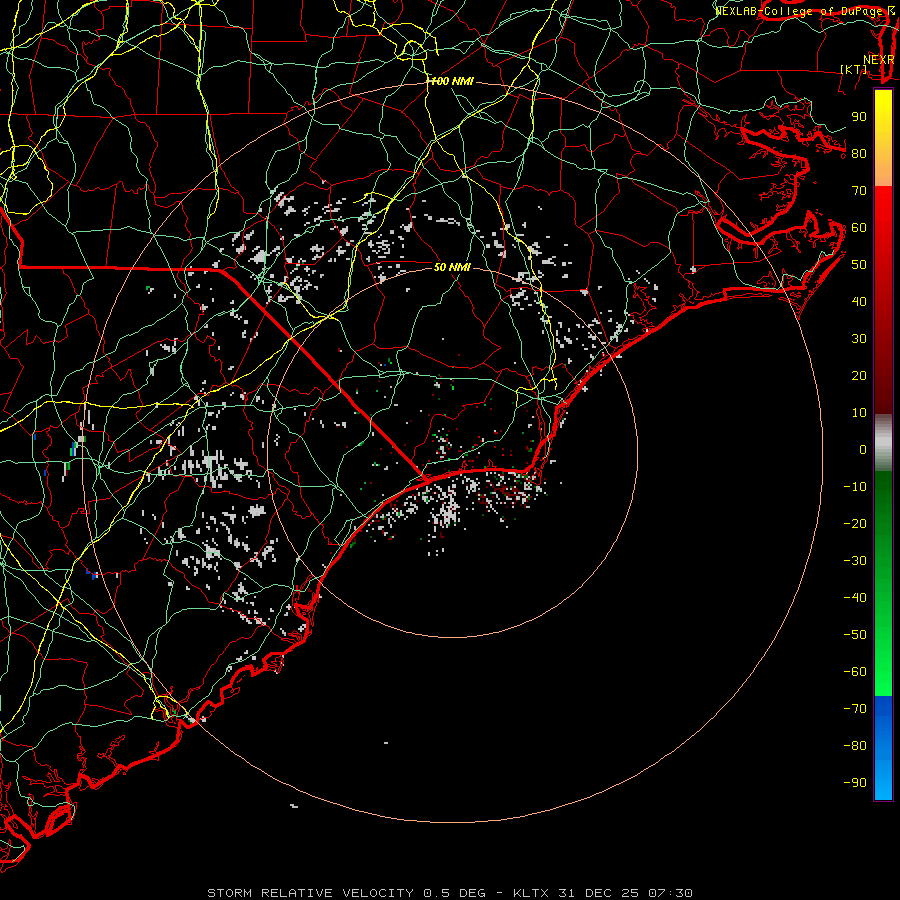Viewport: 900px width, 900px height.
Task: Click the -80 label on velocity scale
Action: [855, 746]
